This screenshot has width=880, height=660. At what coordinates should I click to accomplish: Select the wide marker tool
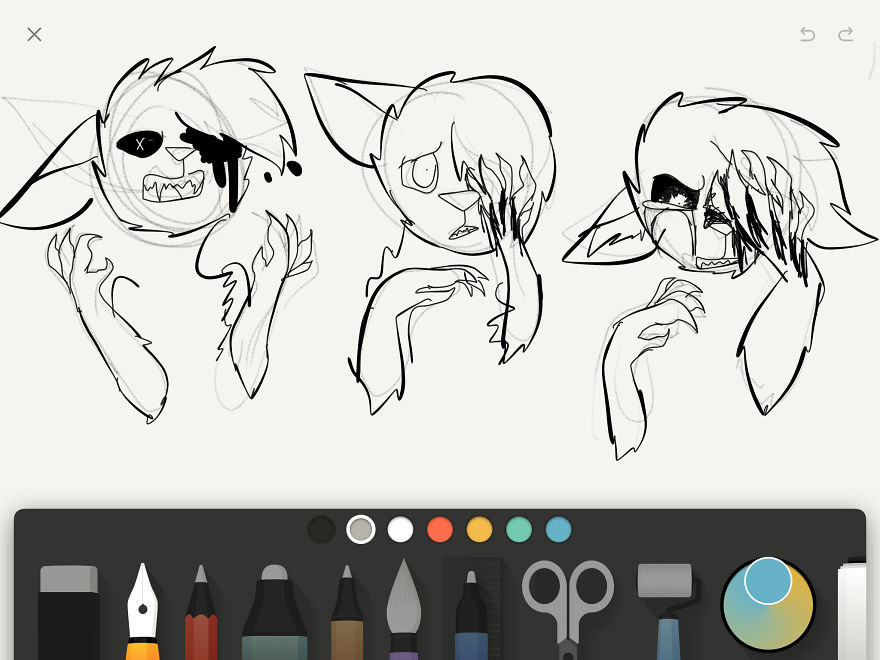pos(274,612)
